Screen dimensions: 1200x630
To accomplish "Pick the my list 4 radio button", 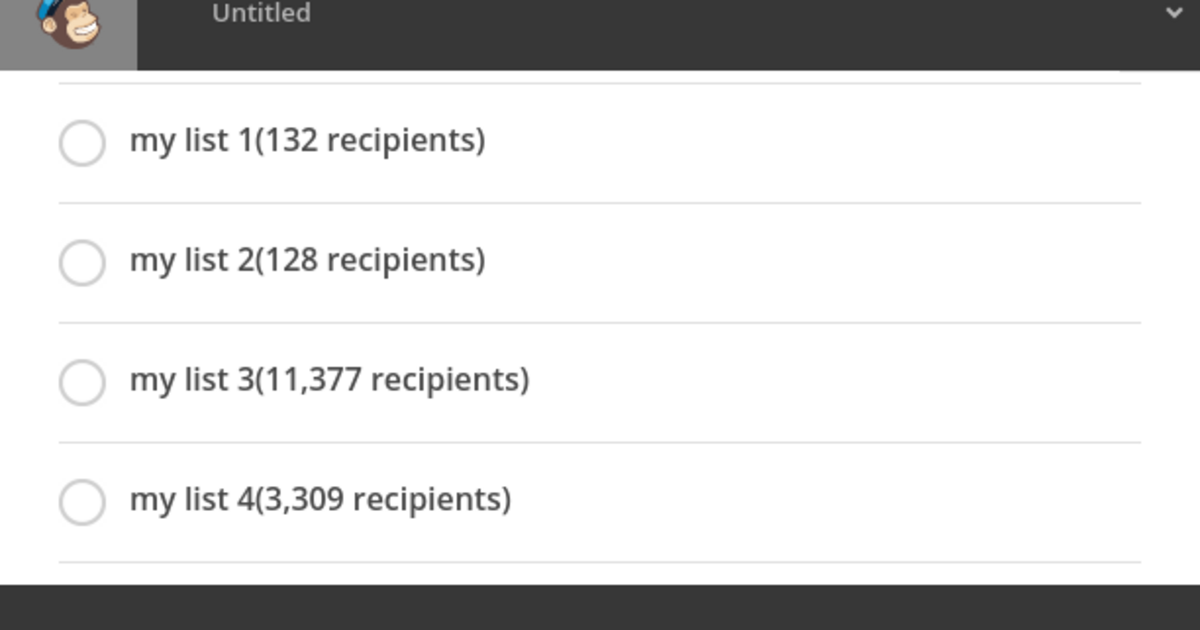I will pyautogui.click(x=82, y=502).
